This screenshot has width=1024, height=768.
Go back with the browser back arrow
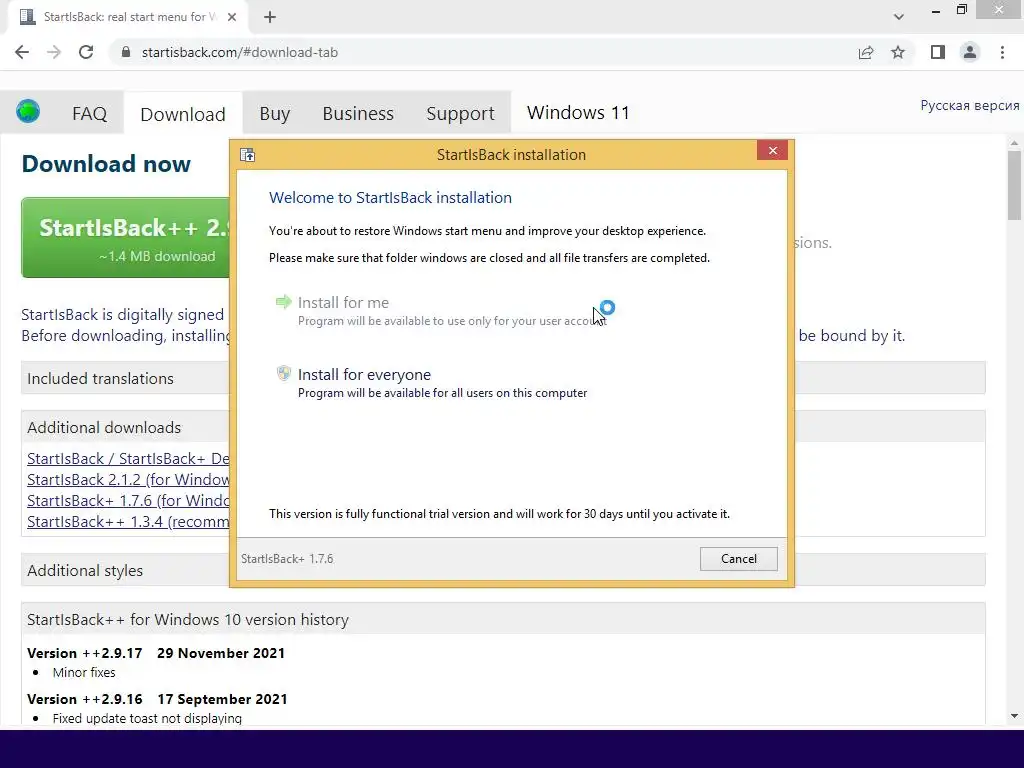pos(22,52)
